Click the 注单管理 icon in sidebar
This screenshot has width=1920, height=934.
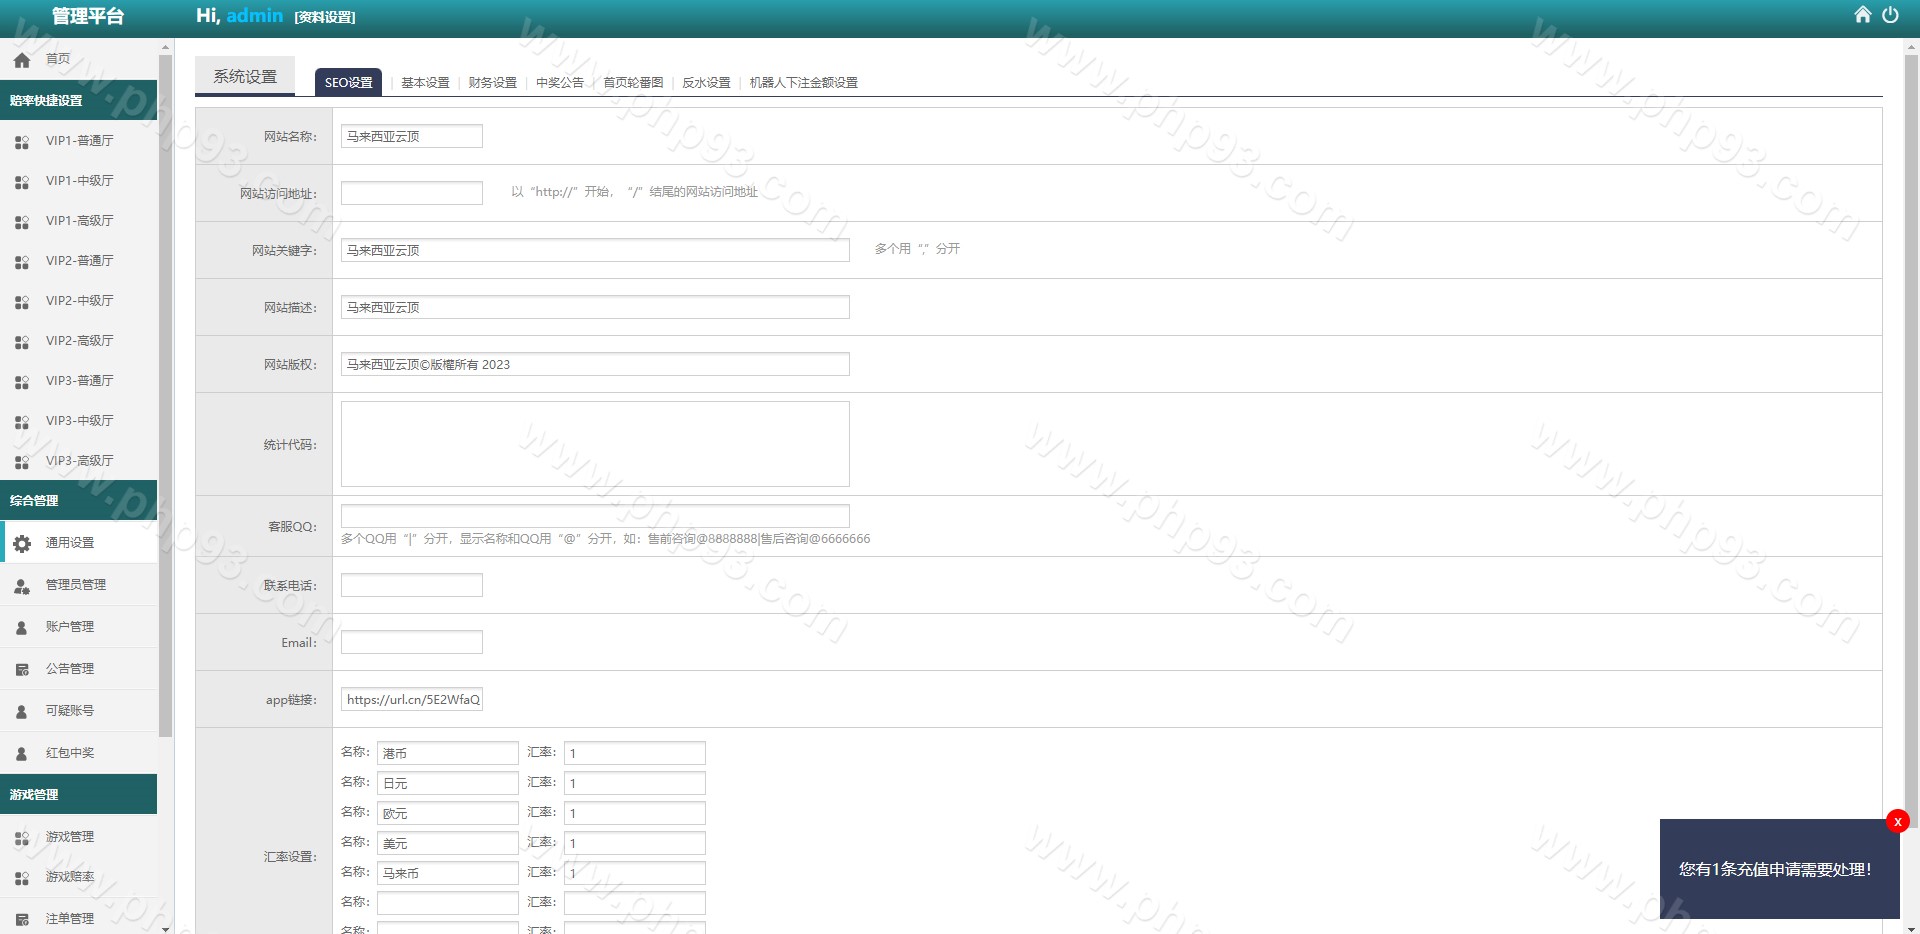pyautogui.click(x=22, y=919)
